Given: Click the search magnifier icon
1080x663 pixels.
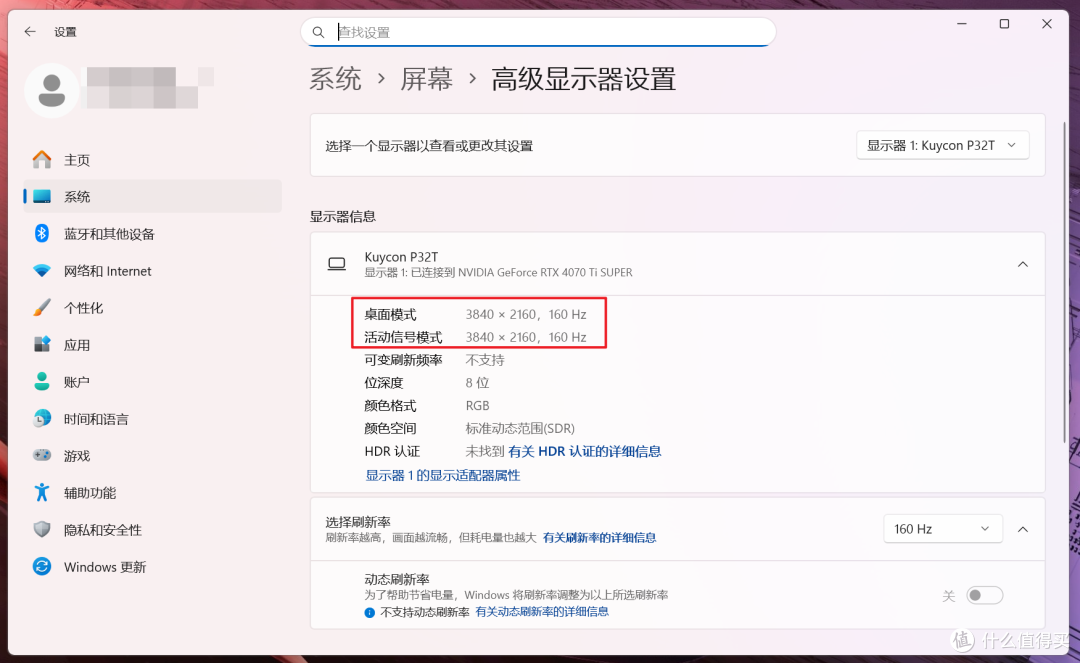Looking at the screenshot, I should pos(318,32).
